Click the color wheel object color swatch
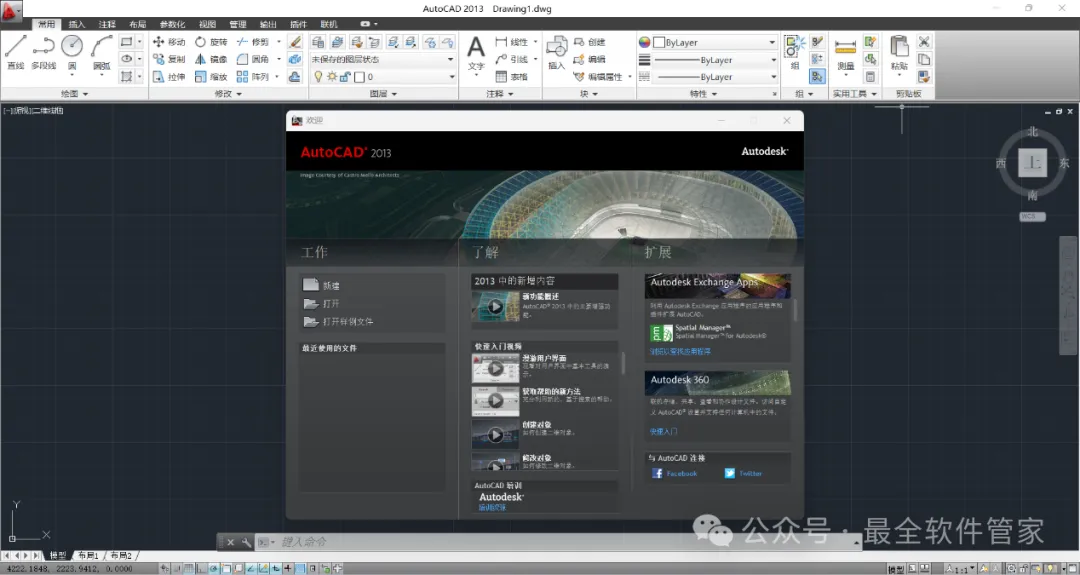The width and height of the screenshot is (1080, 575). click(x=644, y=42)
